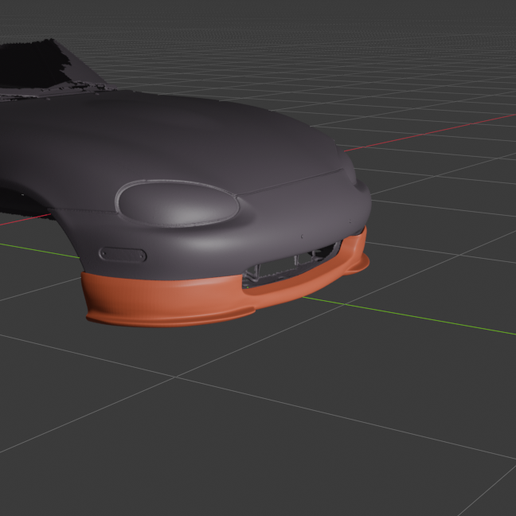Click the small side marker light recess
This screenshot has width=516, height=516.
[x=123, y=255]
